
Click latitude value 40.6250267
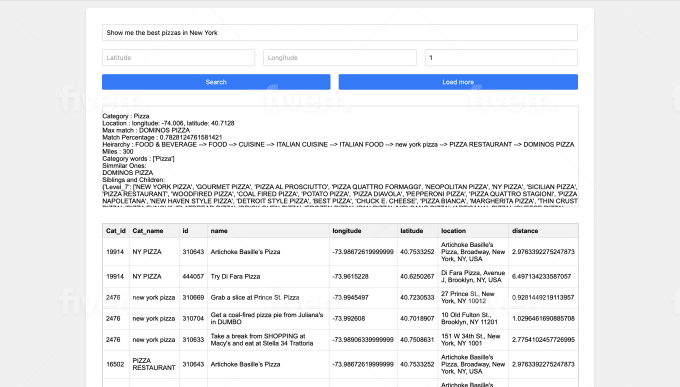pyautogui.click(x=417, y=276)
